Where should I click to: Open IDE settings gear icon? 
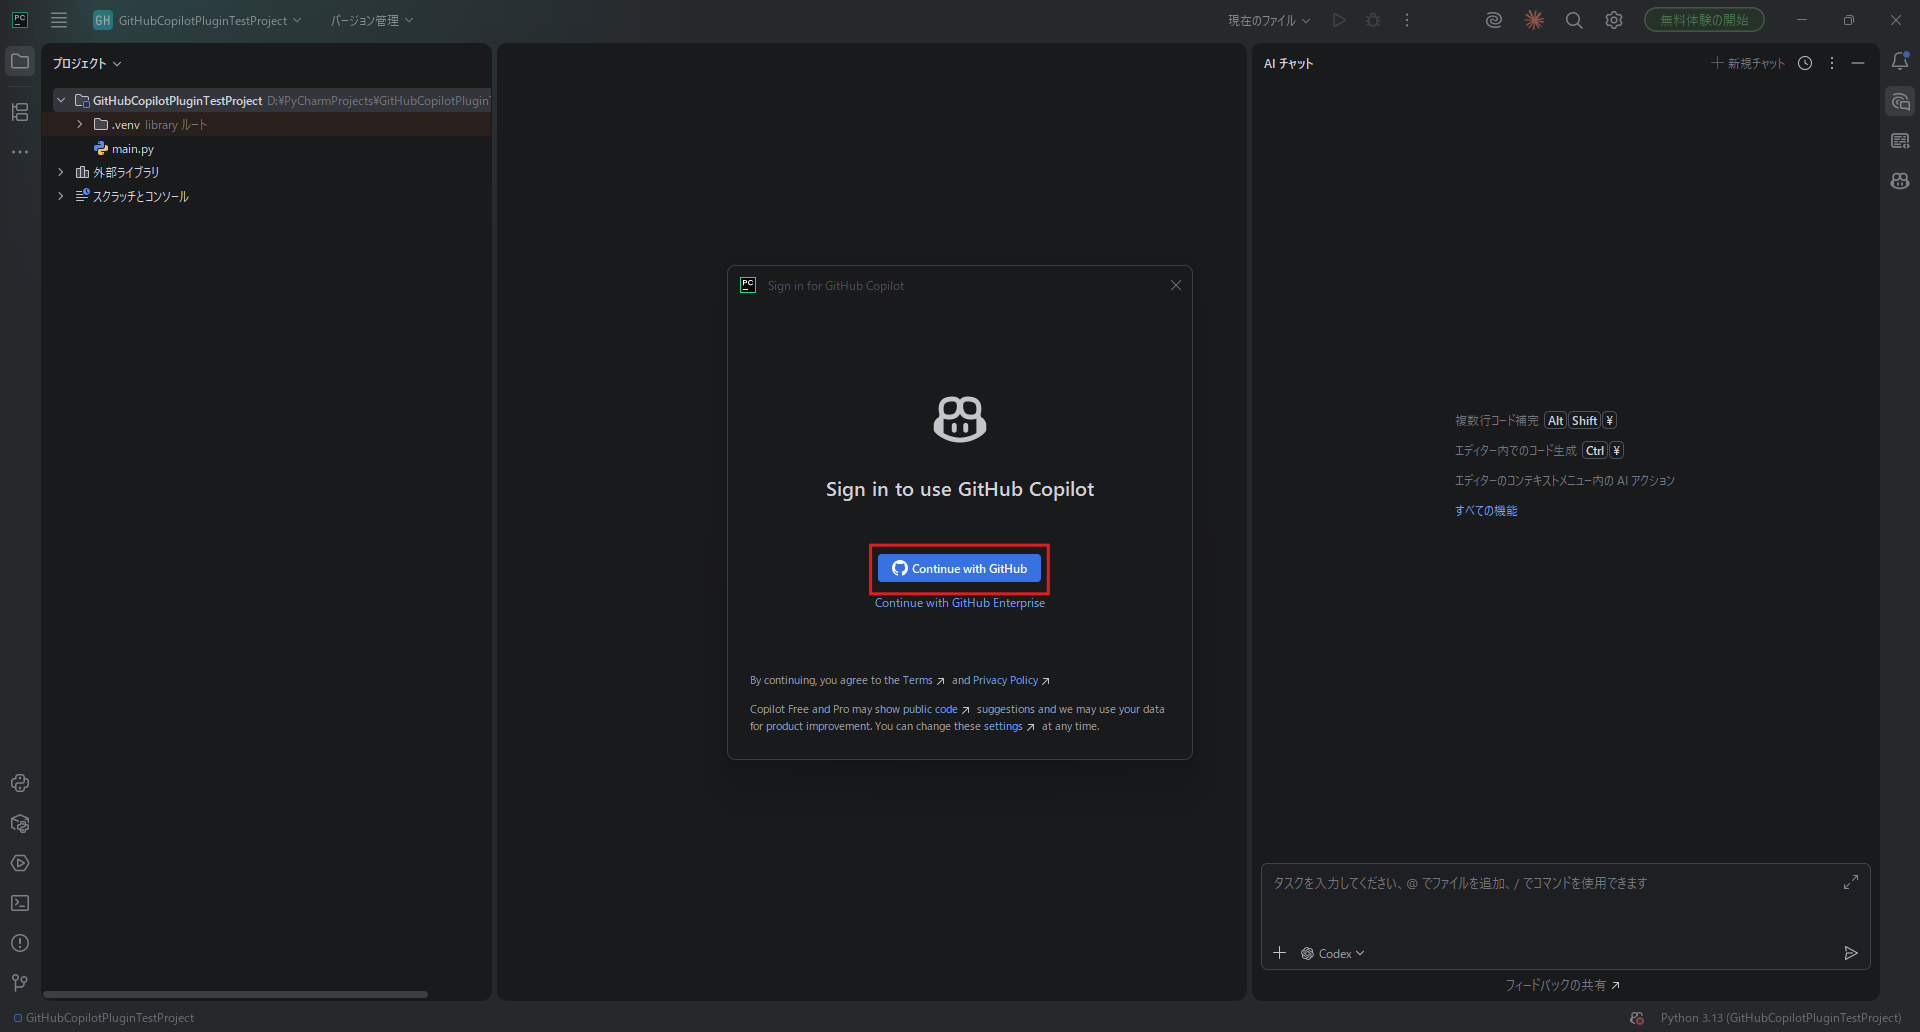[1614, 21]
